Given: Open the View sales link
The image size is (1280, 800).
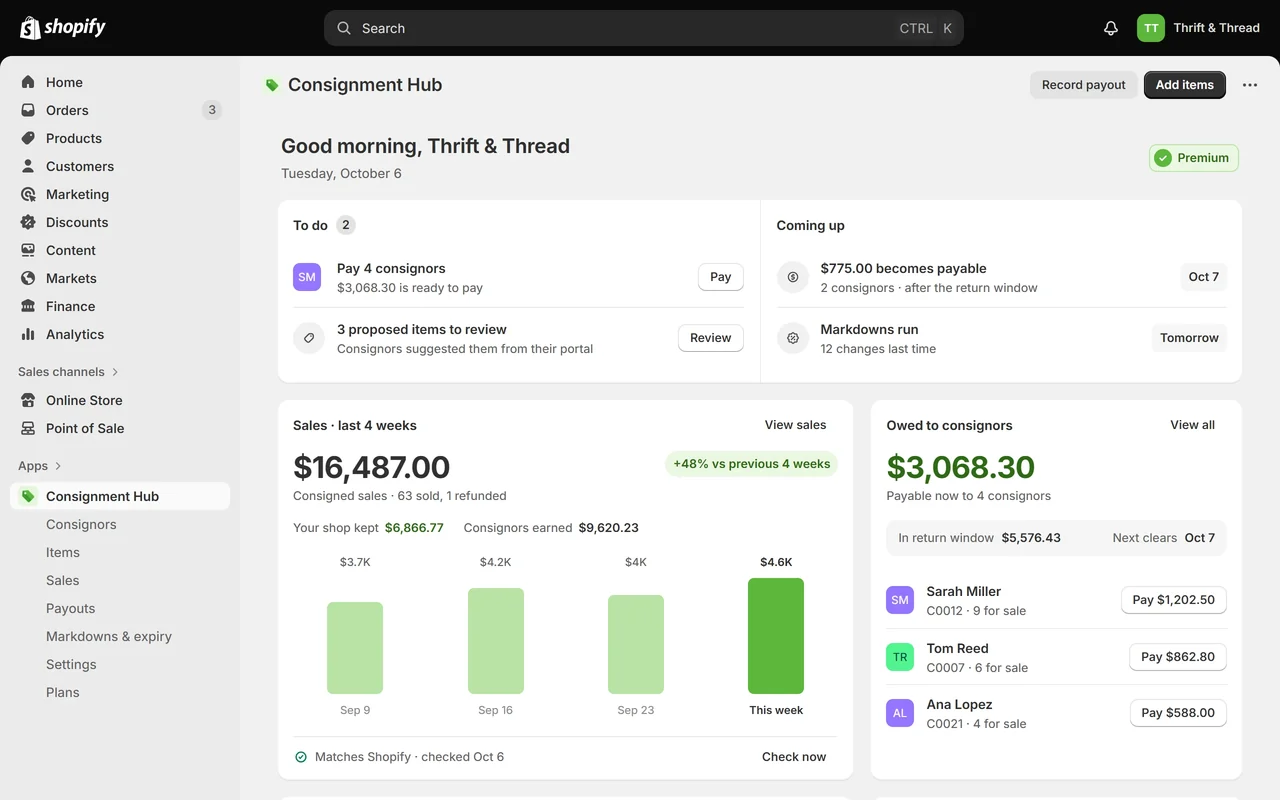Looking at the screenshot, I should [x=796, y=425].
